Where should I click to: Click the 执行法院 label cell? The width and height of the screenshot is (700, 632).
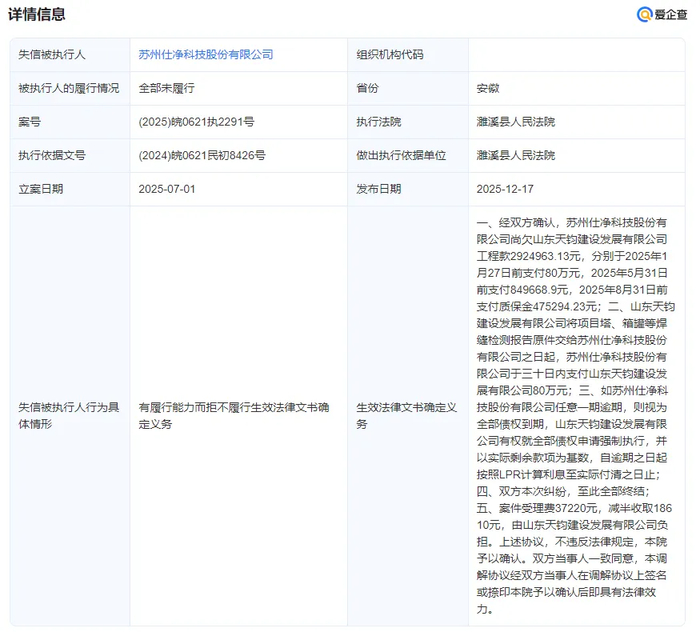[x=378, y=122]
